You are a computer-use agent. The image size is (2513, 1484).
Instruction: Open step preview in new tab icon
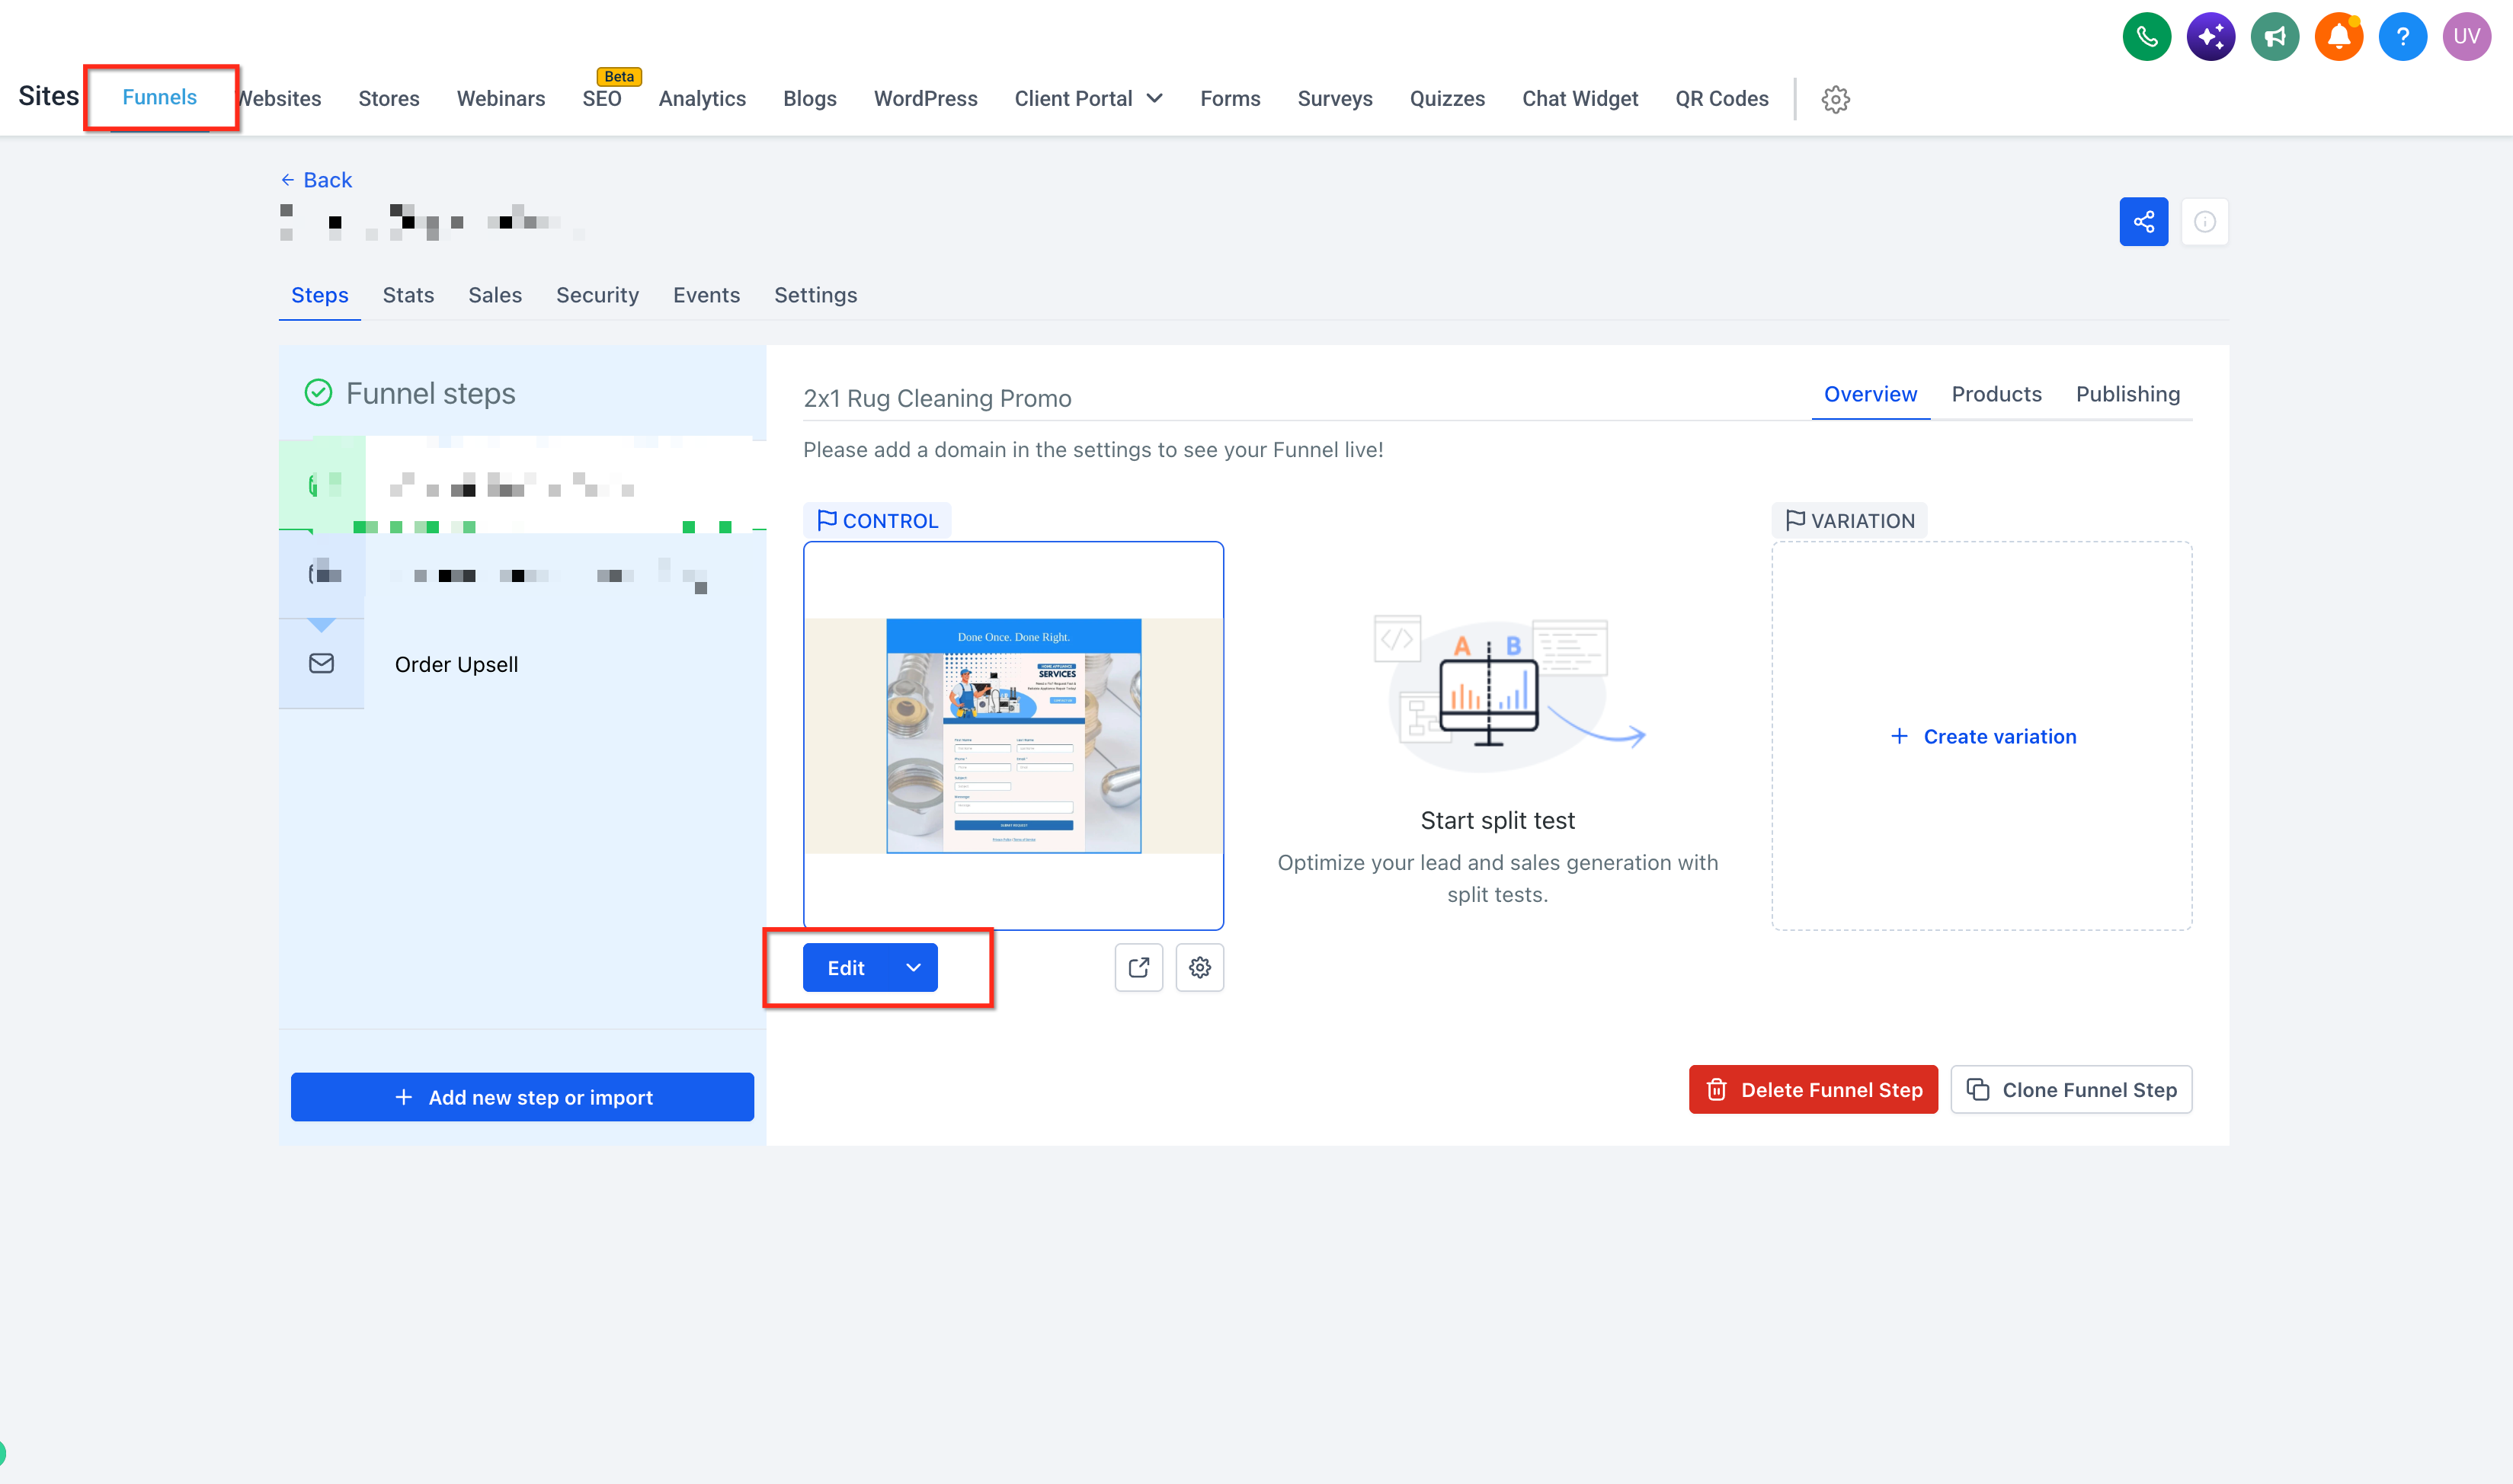1138,967
